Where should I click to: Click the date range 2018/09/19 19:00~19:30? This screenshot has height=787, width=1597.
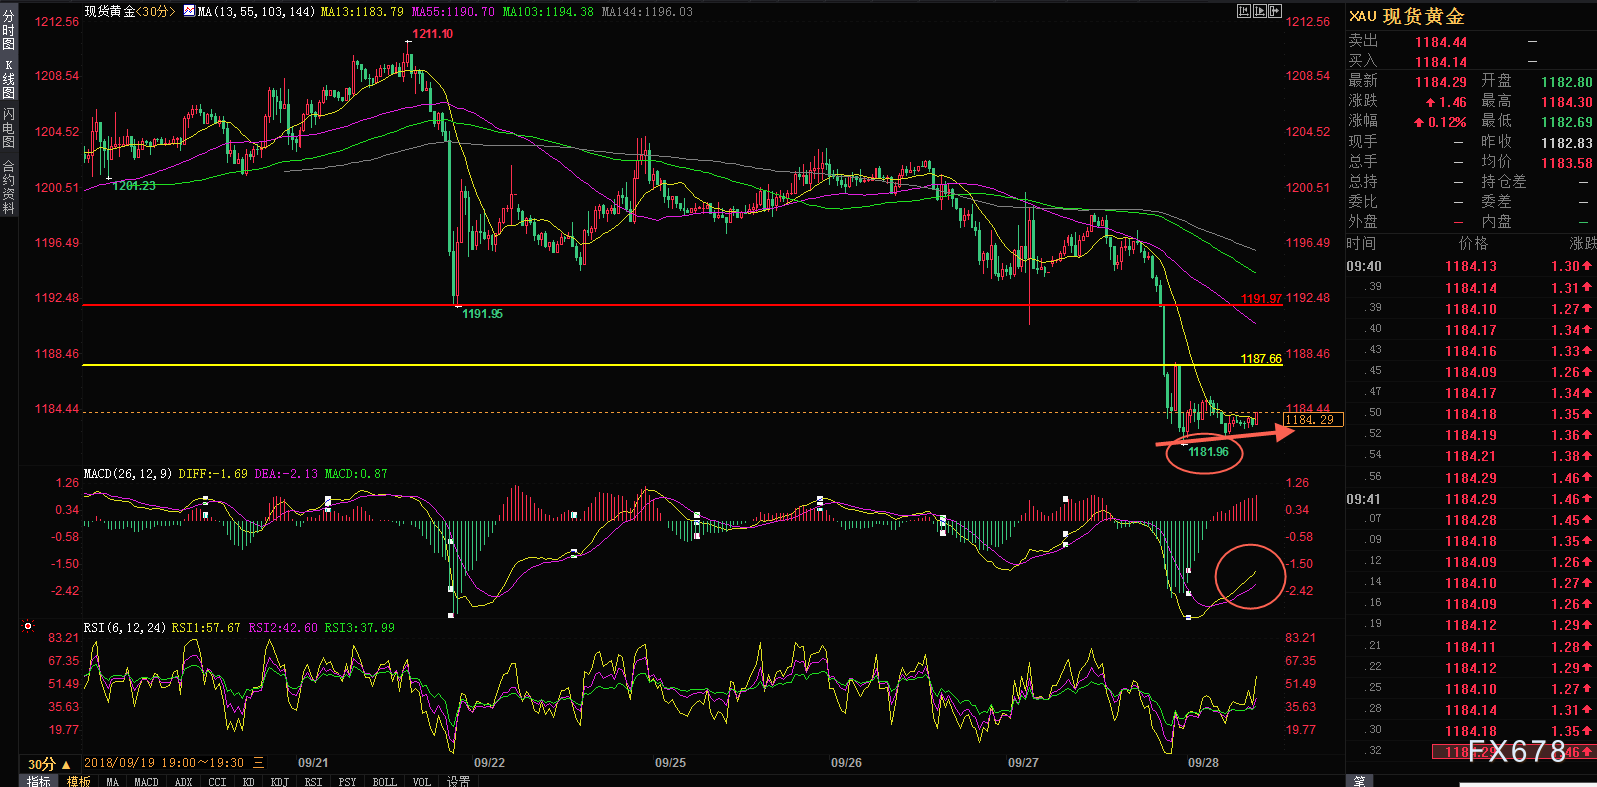coord(164,763)
